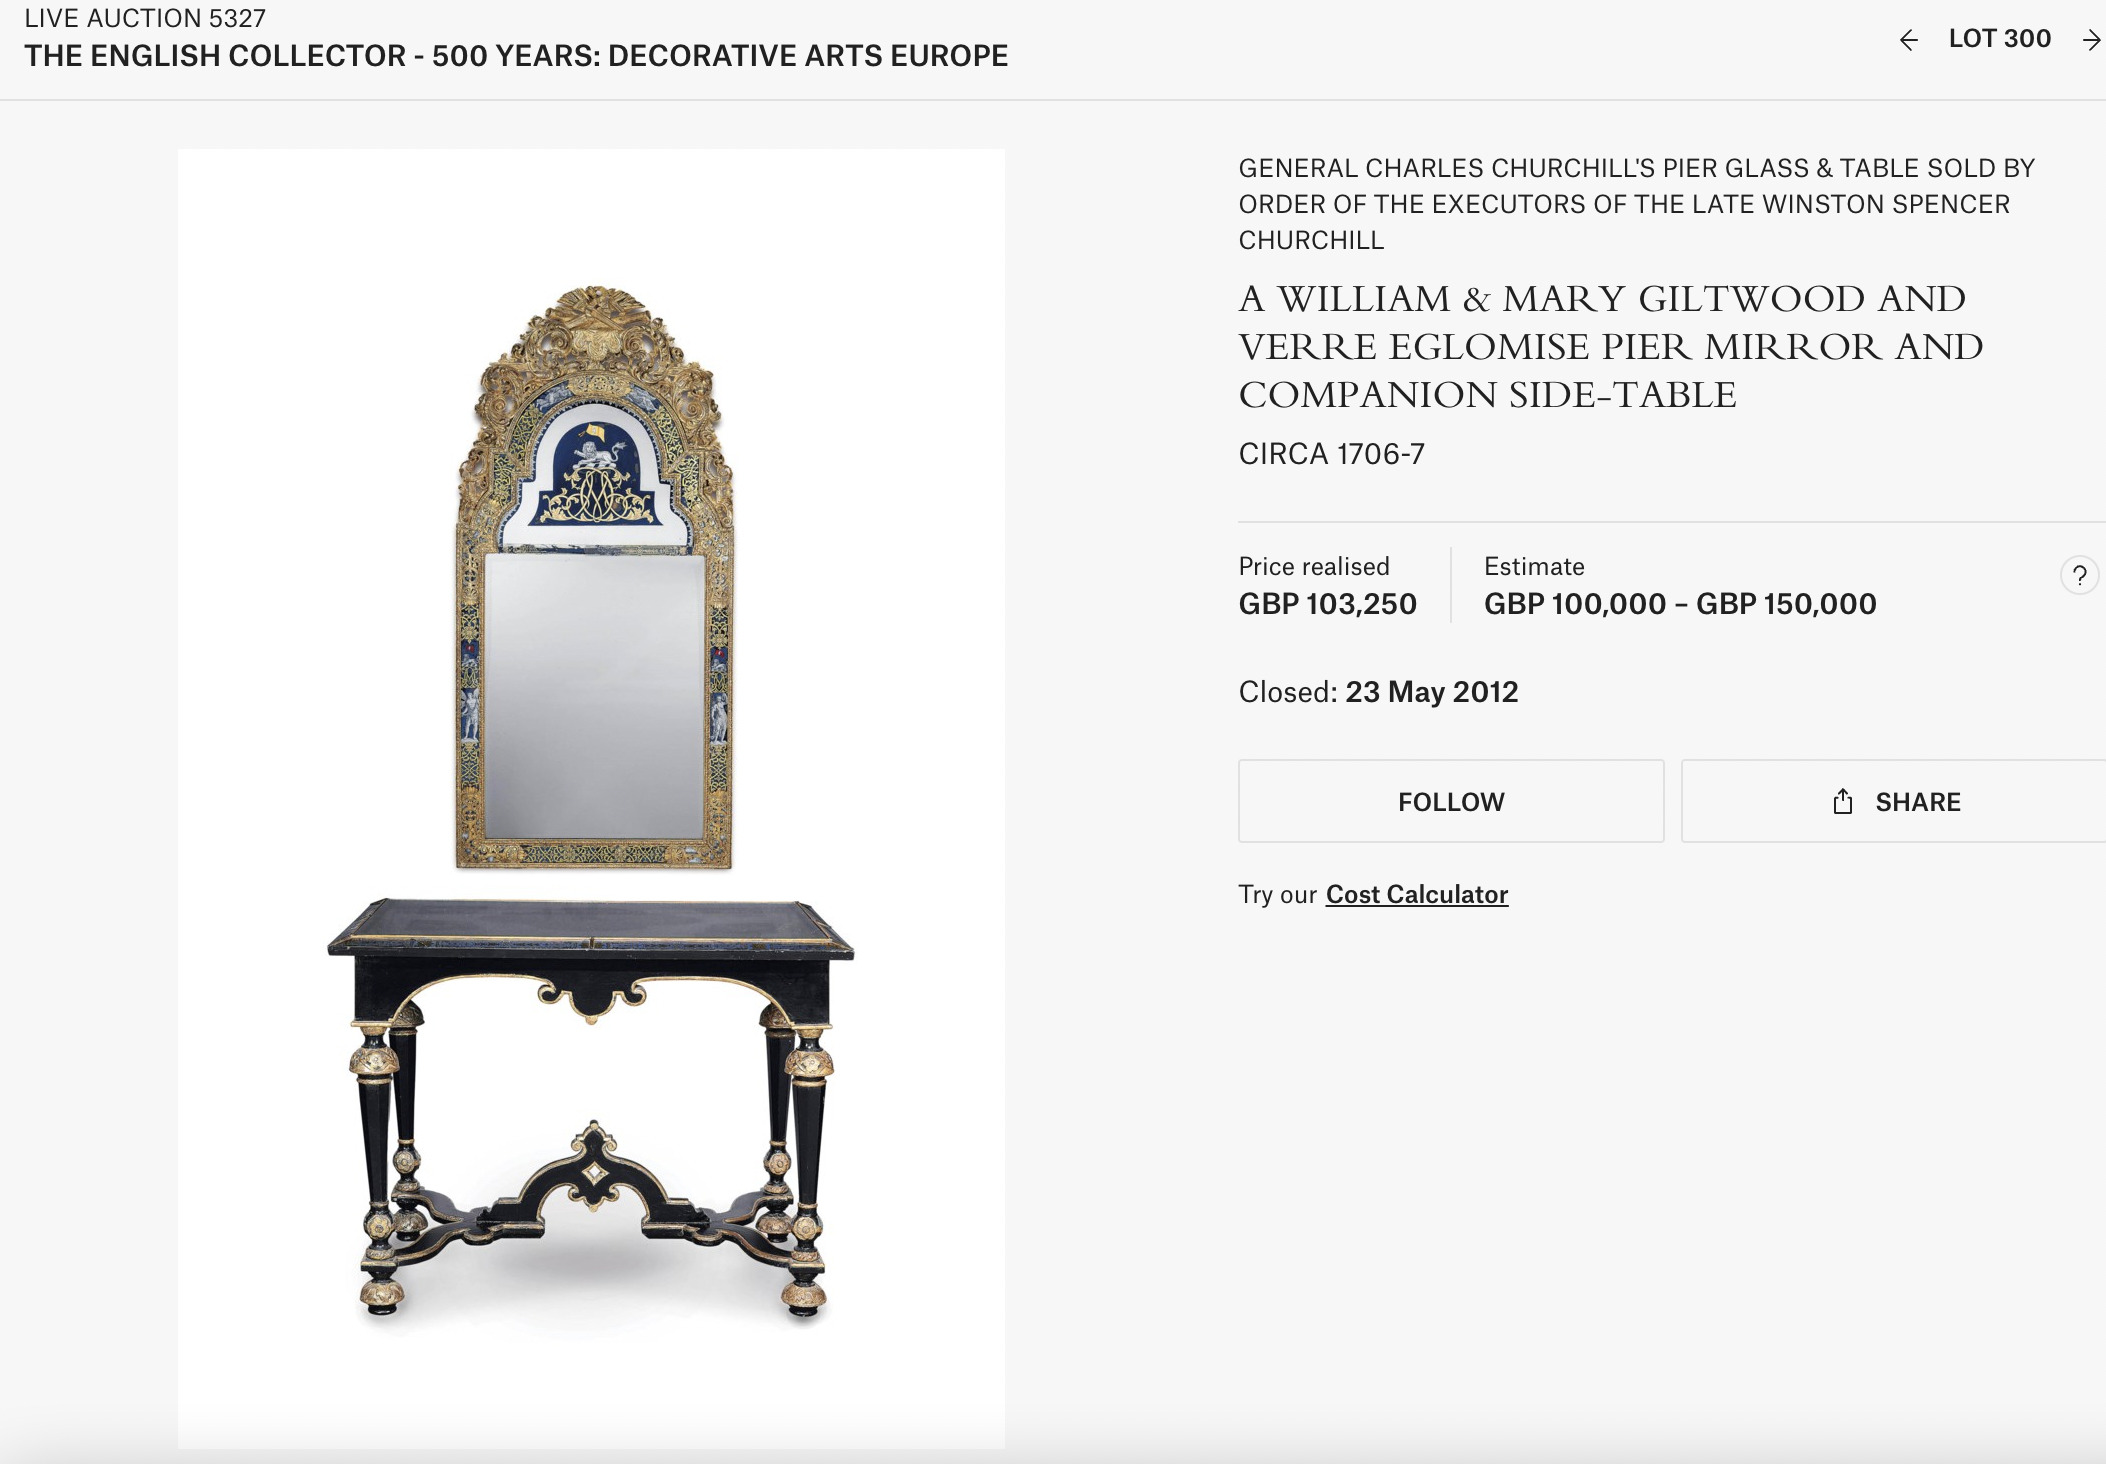Click the General Charles Churchill provenance text
Screen dimensions: 2106x1464
tap(1637, 204)
